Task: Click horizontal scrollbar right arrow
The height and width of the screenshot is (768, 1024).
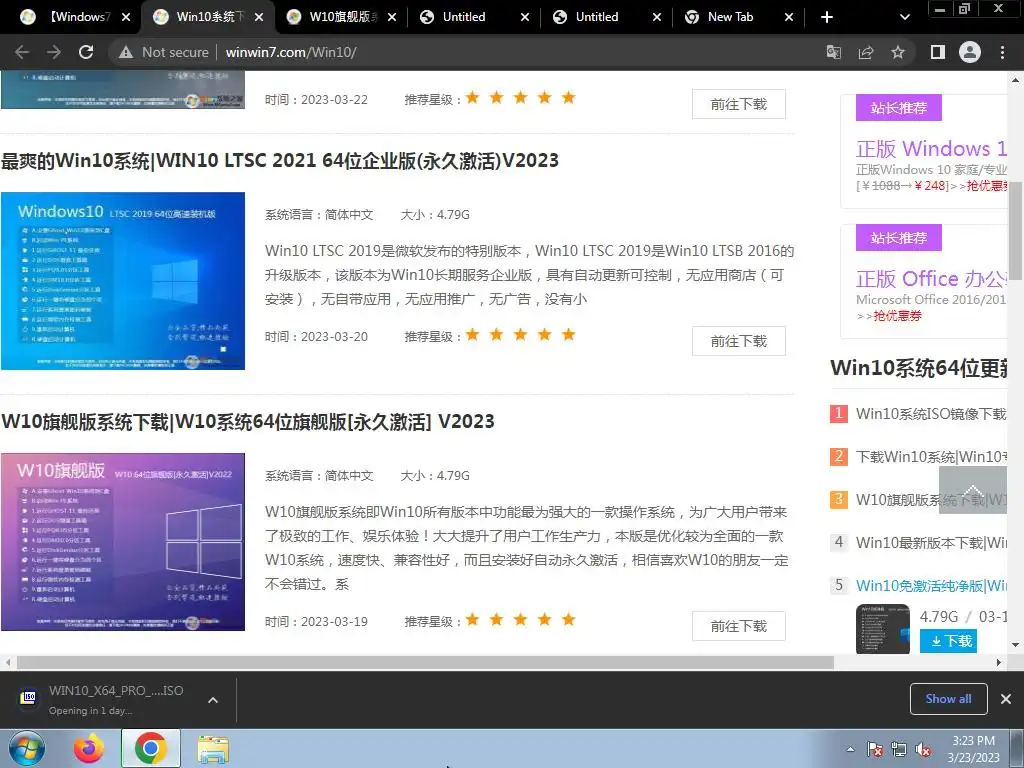Action: pyautogui.click(x=999, y=662)
